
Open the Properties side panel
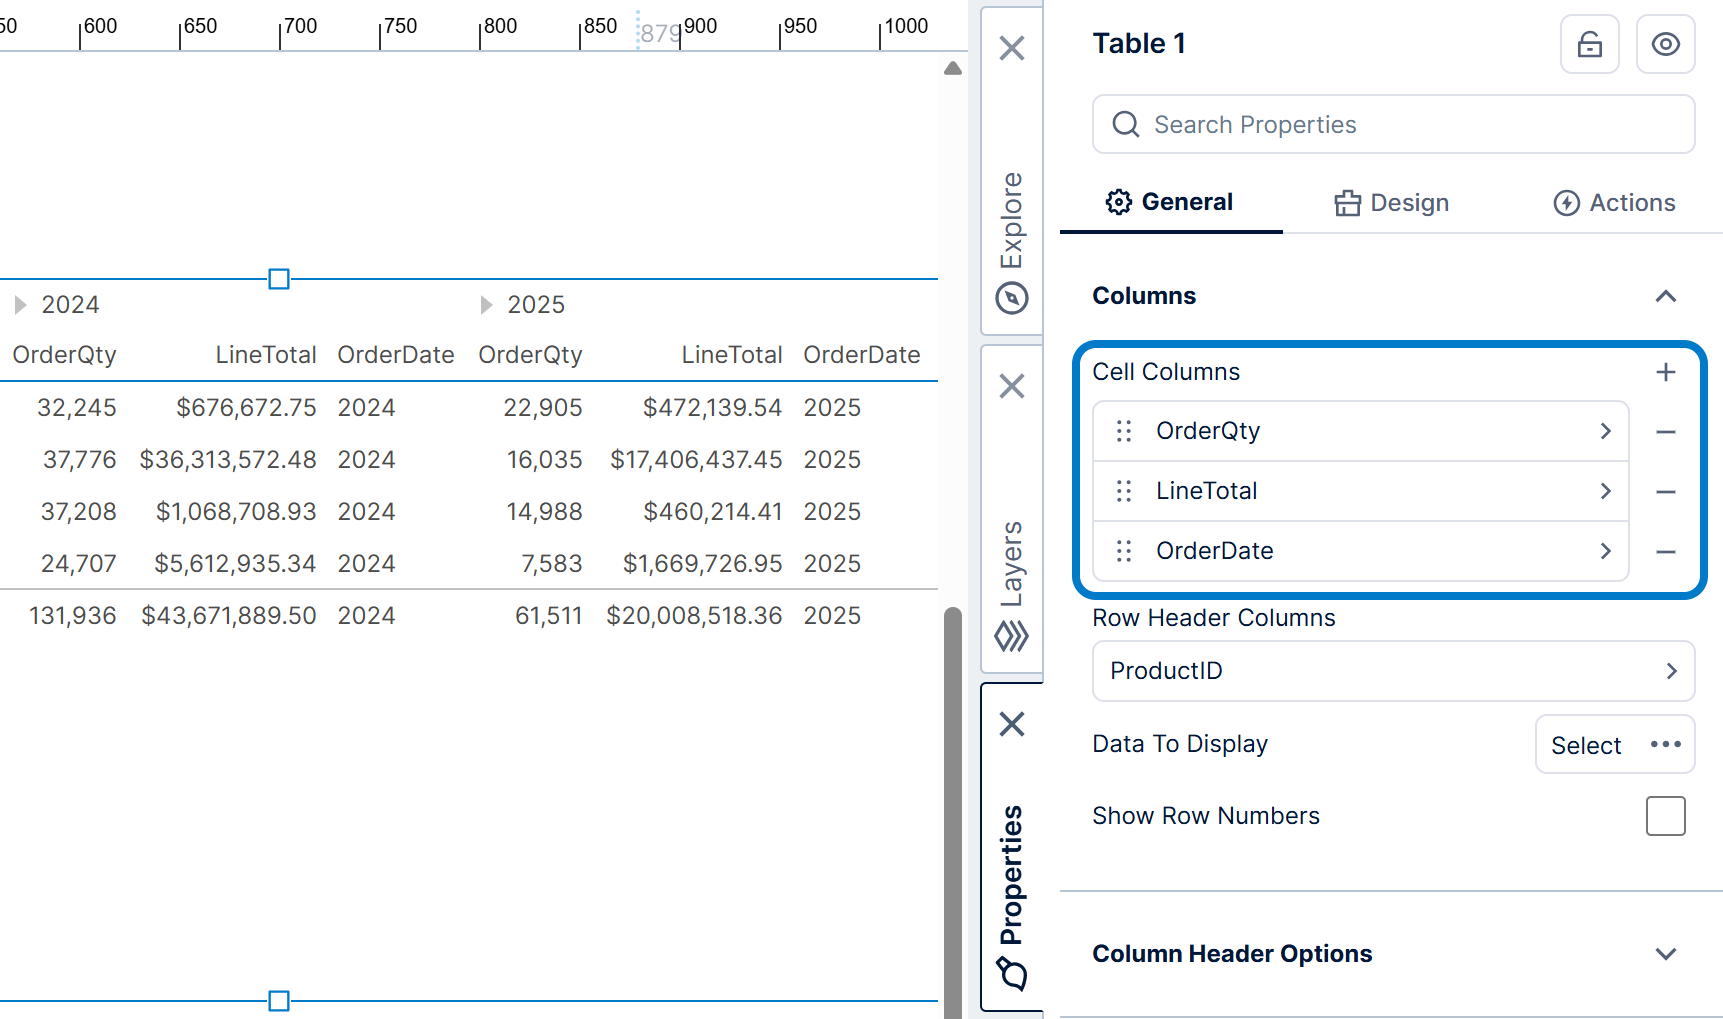coord(1012,875)
